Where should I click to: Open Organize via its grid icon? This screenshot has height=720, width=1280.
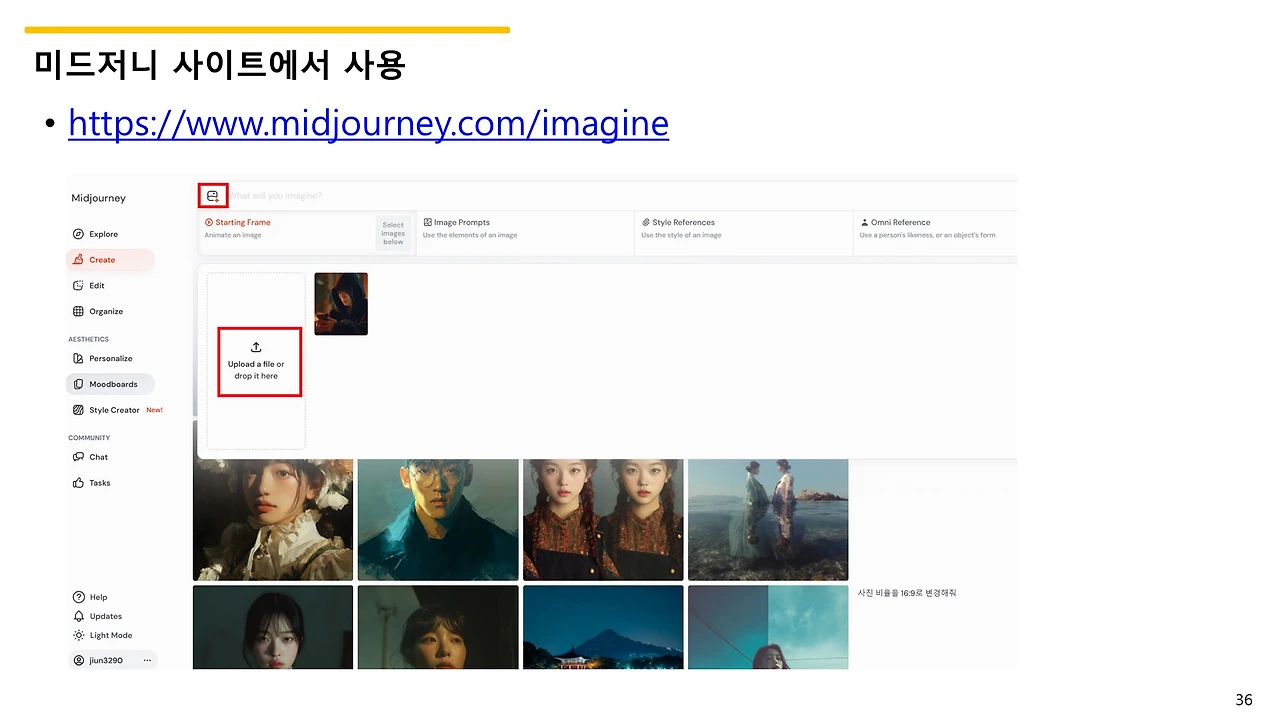(79, 311)
